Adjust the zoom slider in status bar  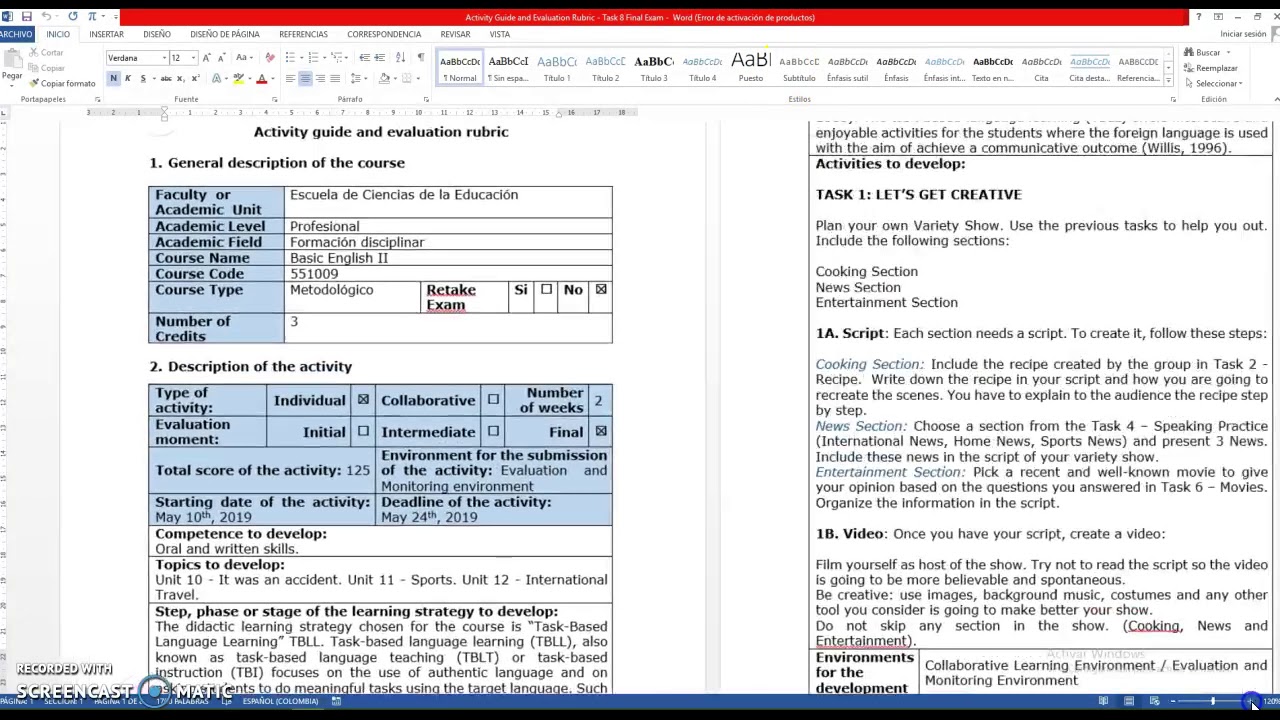pos(1212,701)
